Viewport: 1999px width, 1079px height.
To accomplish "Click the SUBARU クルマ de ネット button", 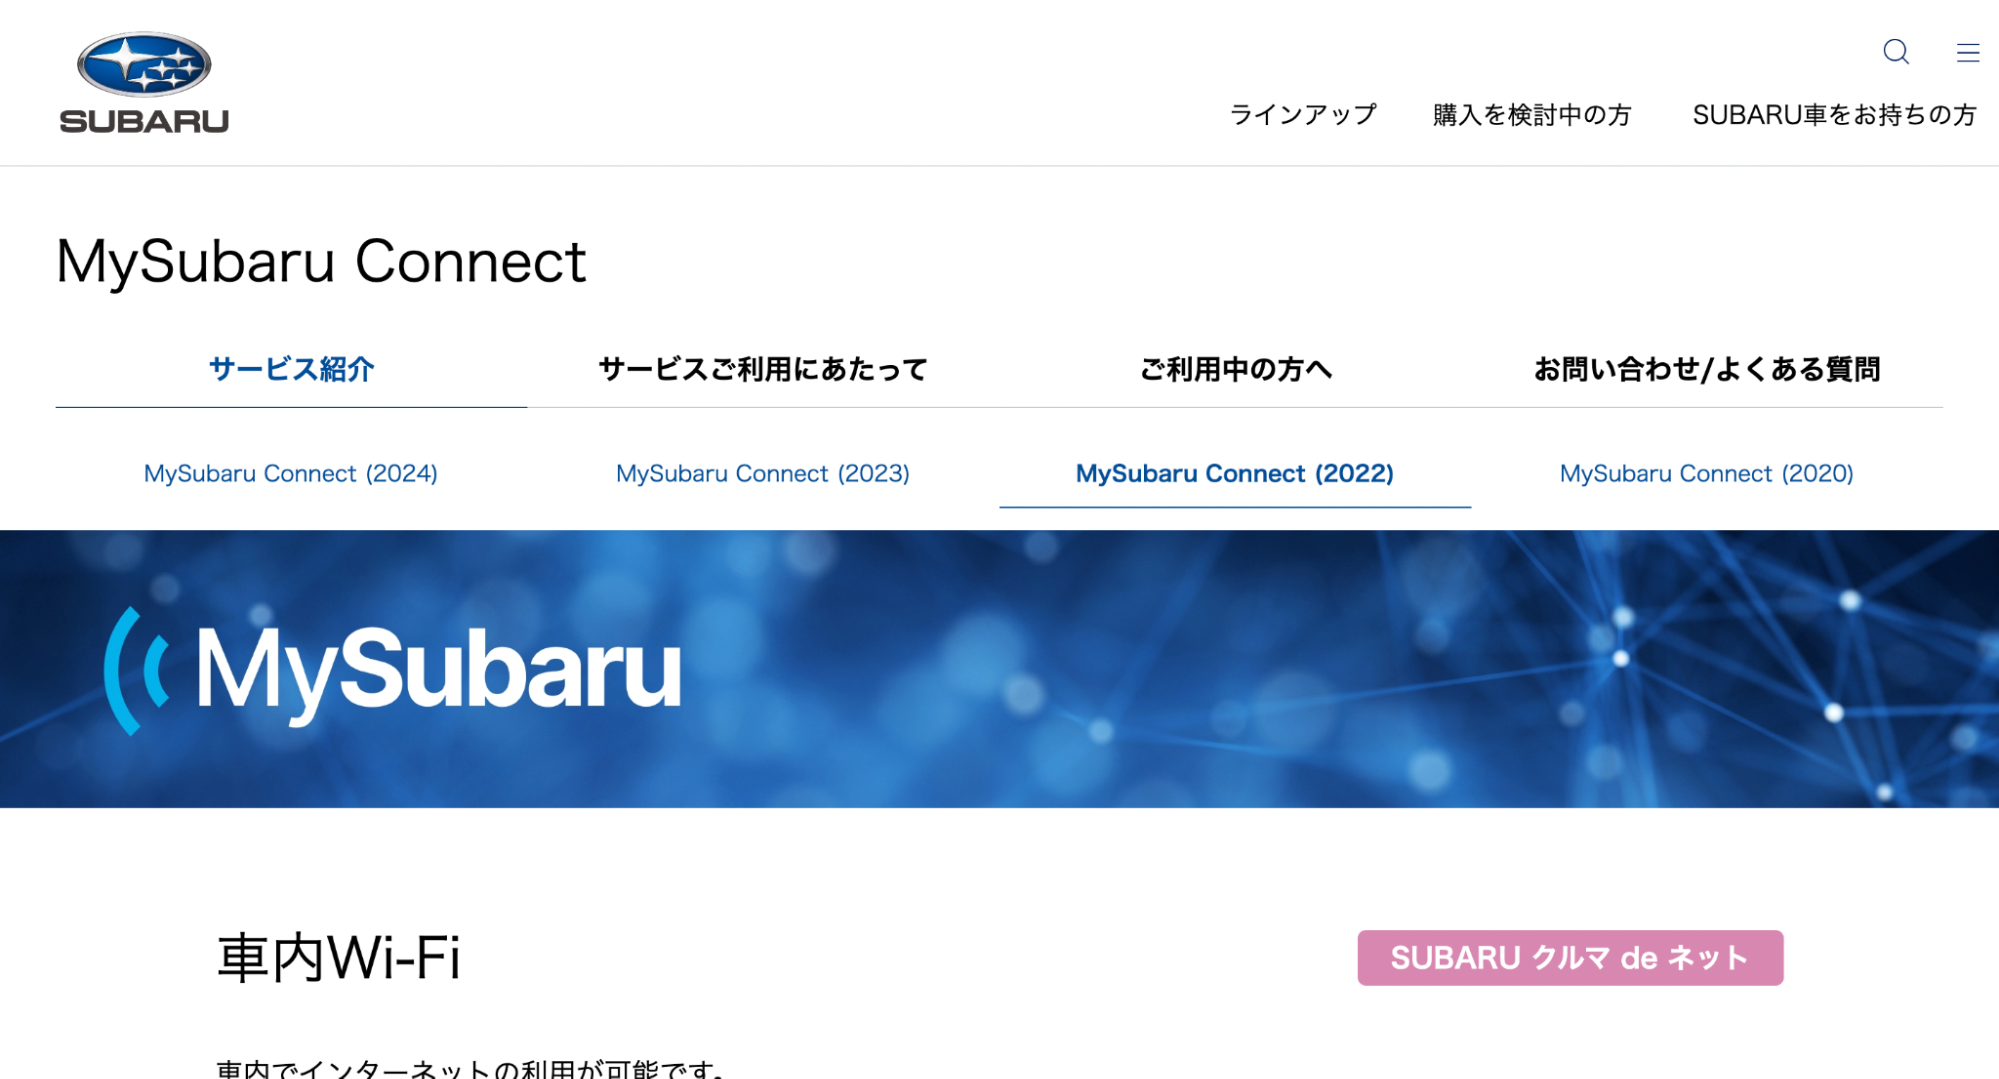I will point(1568,957).
